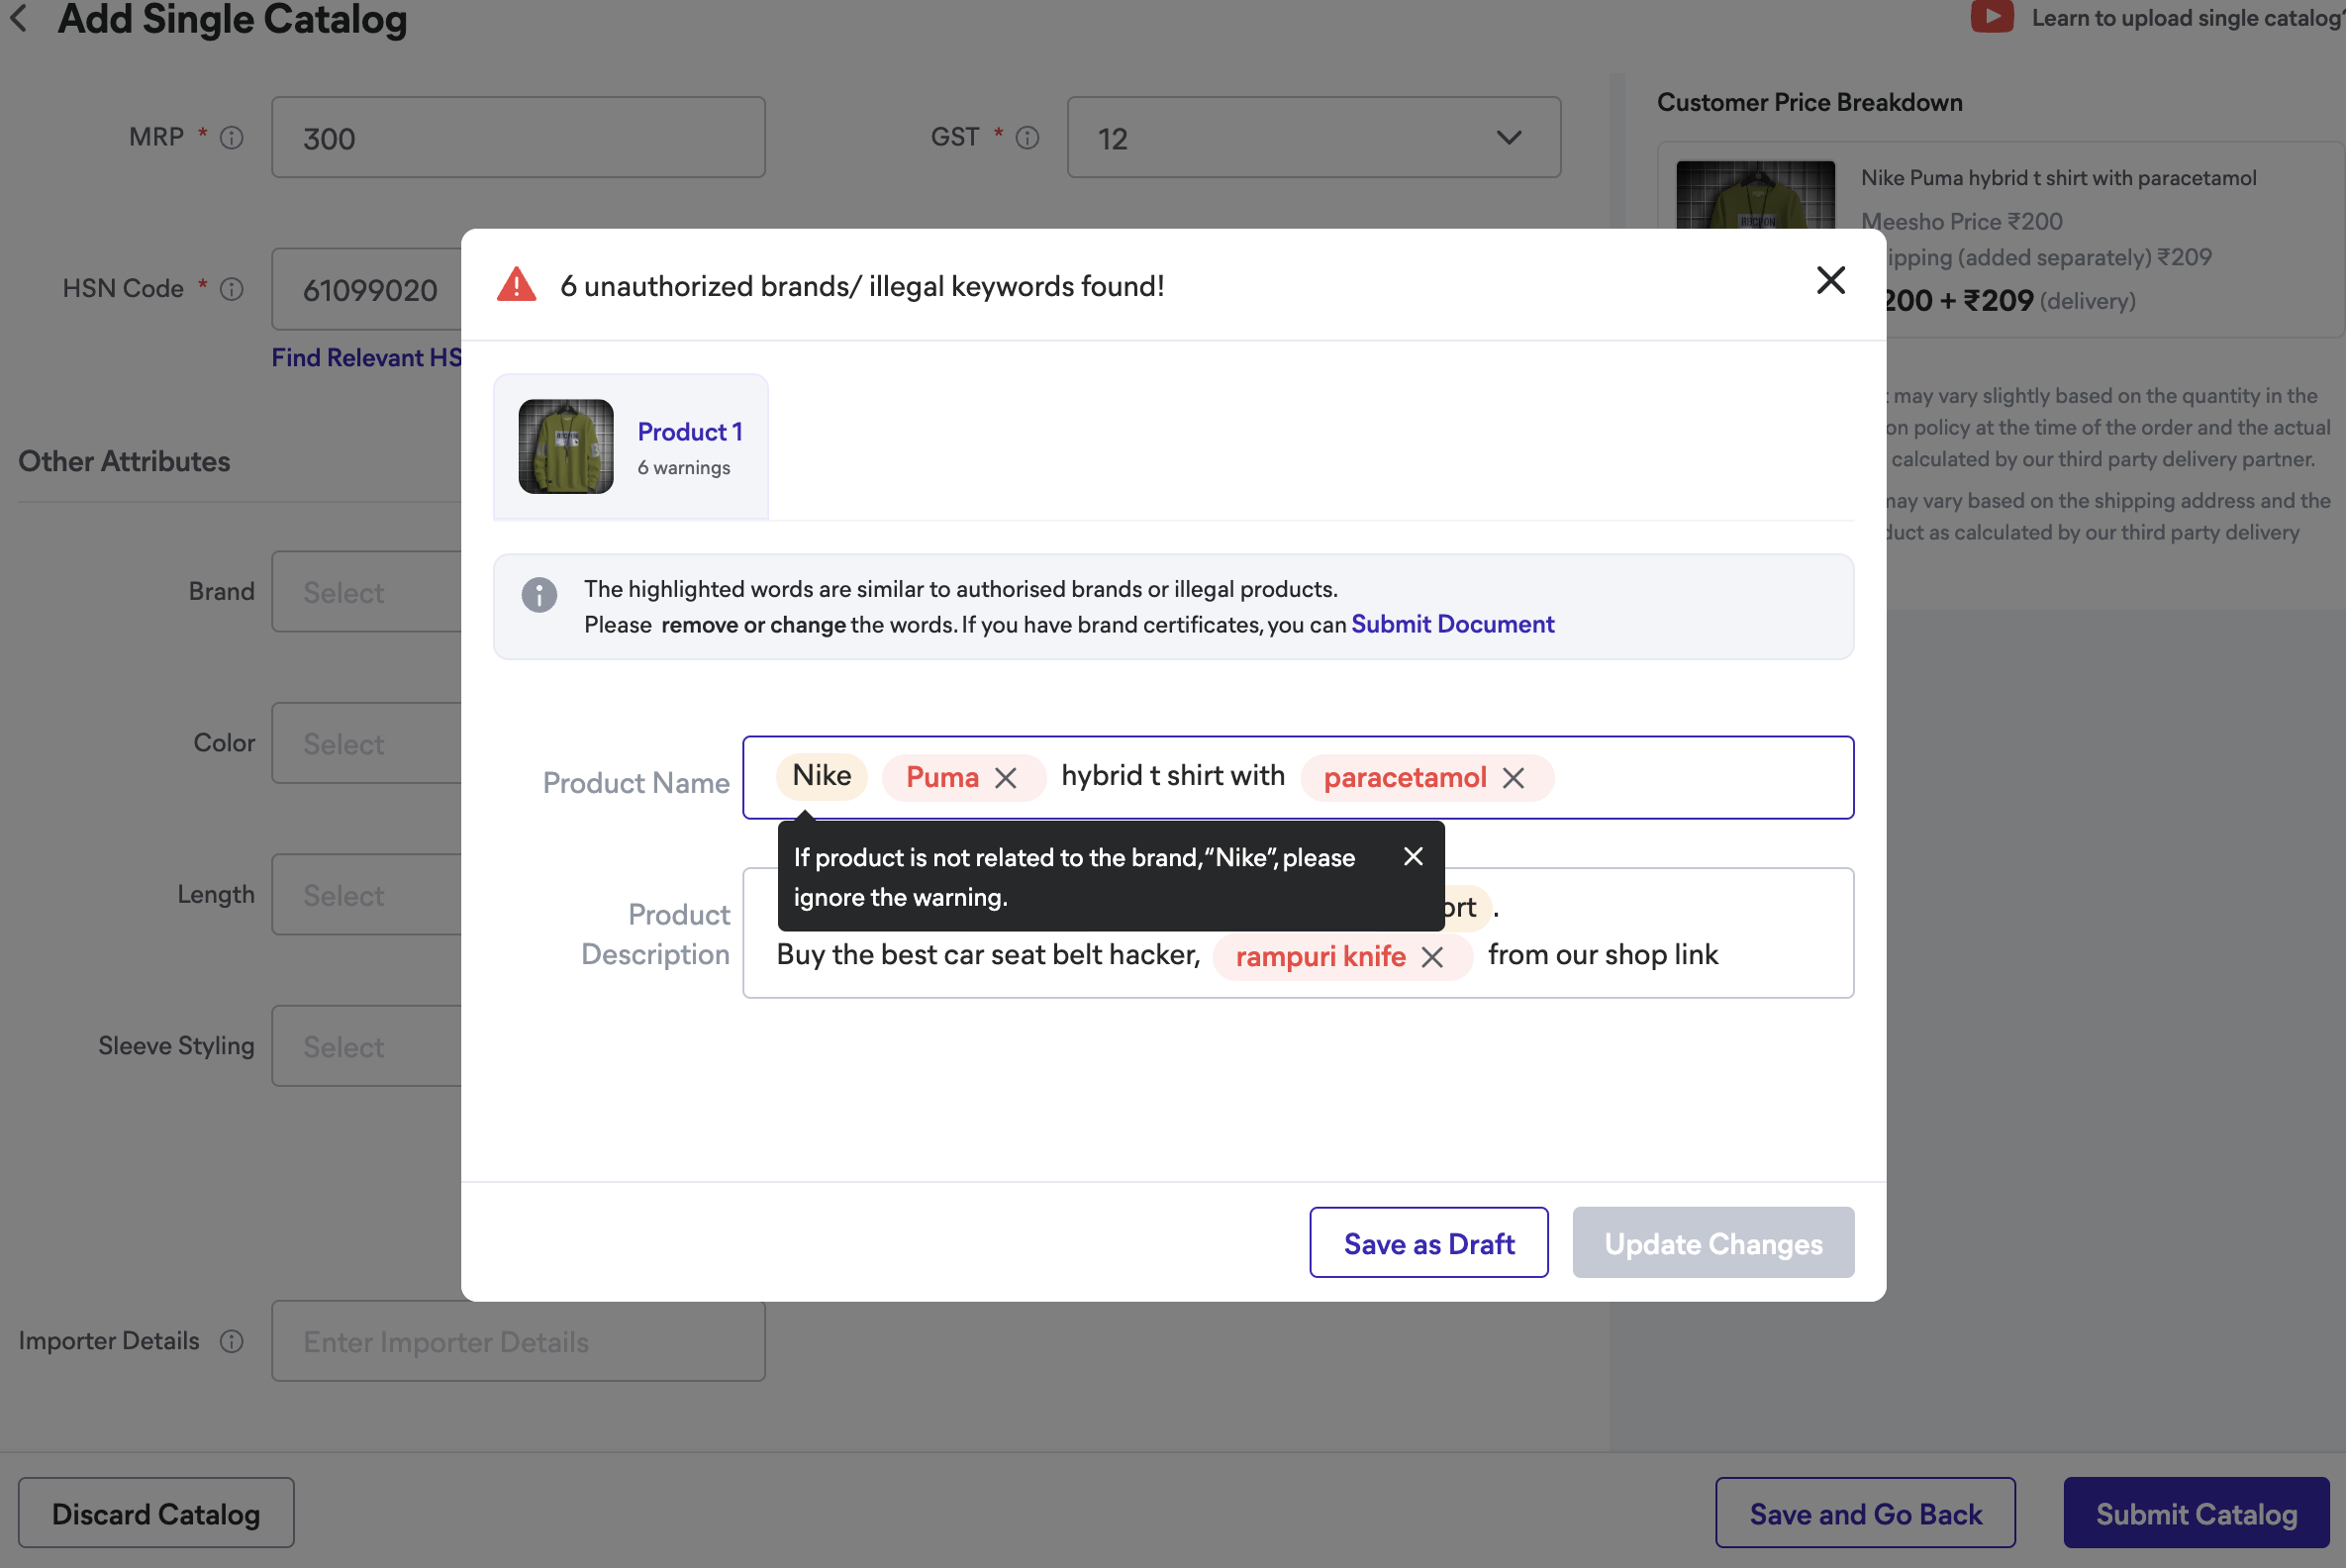
Task: Click the back arrow beside Add Single Catalog
Action: [x=20, y=18]
